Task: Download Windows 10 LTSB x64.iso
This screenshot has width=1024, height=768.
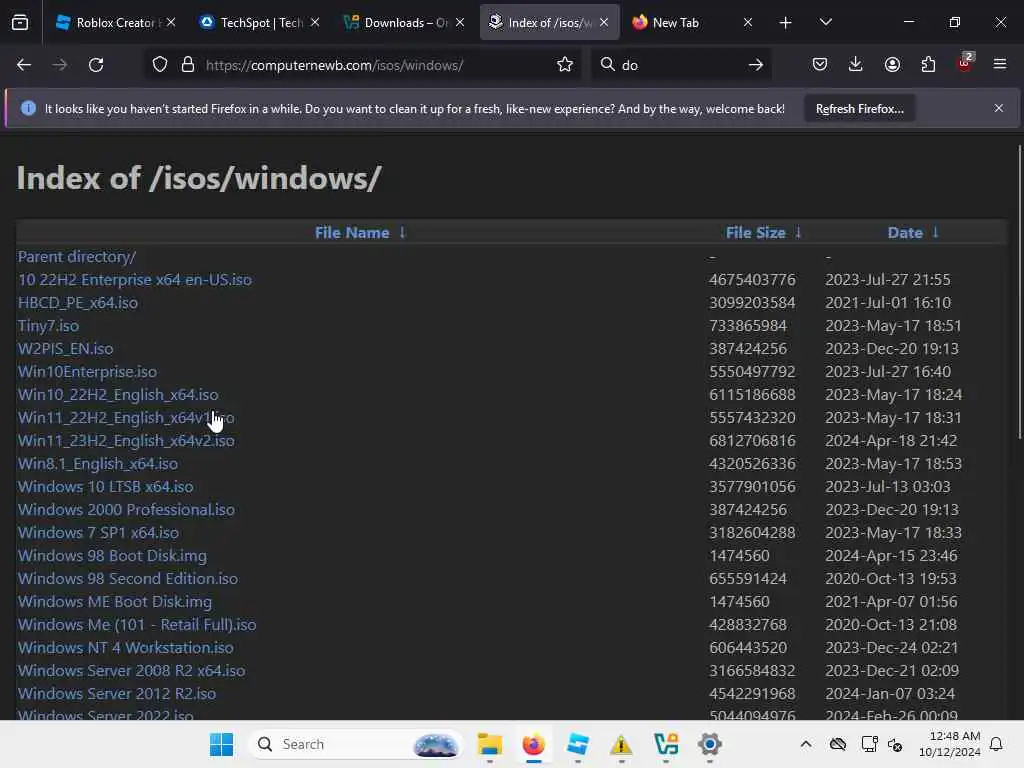Action: pos(106,487)
